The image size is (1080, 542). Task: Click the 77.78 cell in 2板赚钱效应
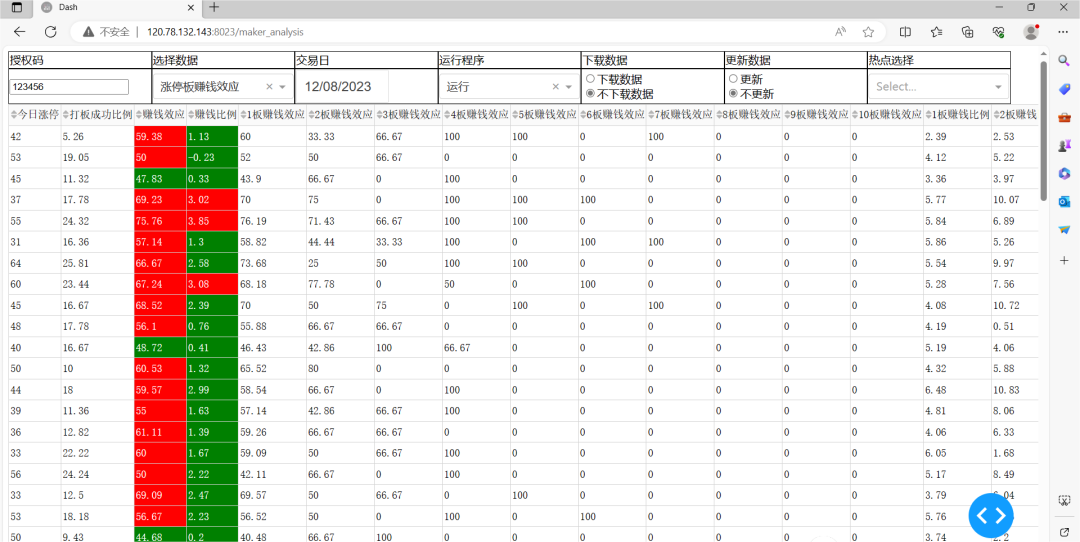coord(340,284)
